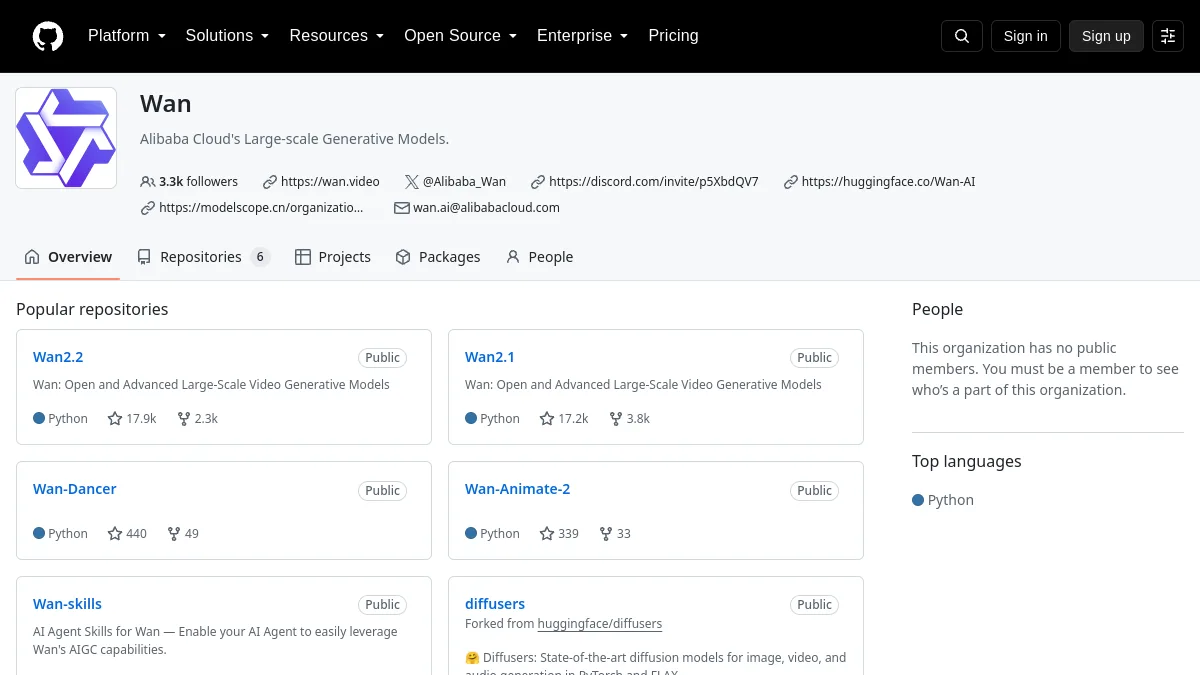This screenshot has width=1200, height=675.
Task: Click 2.3k forks on Wan2.2
Action: [x=197, y=419]
